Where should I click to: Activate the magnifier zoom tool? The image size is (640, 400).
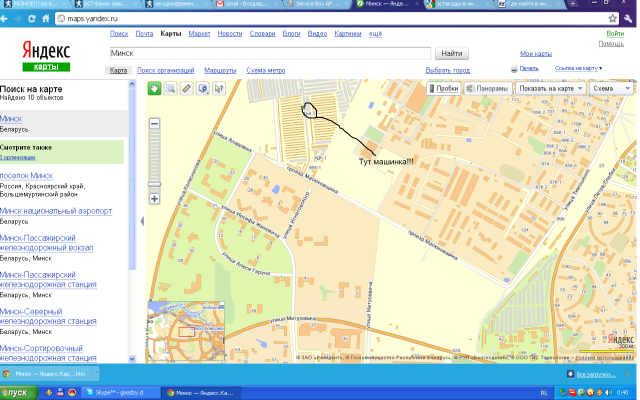pyautogui.click(x=171, y=89)
